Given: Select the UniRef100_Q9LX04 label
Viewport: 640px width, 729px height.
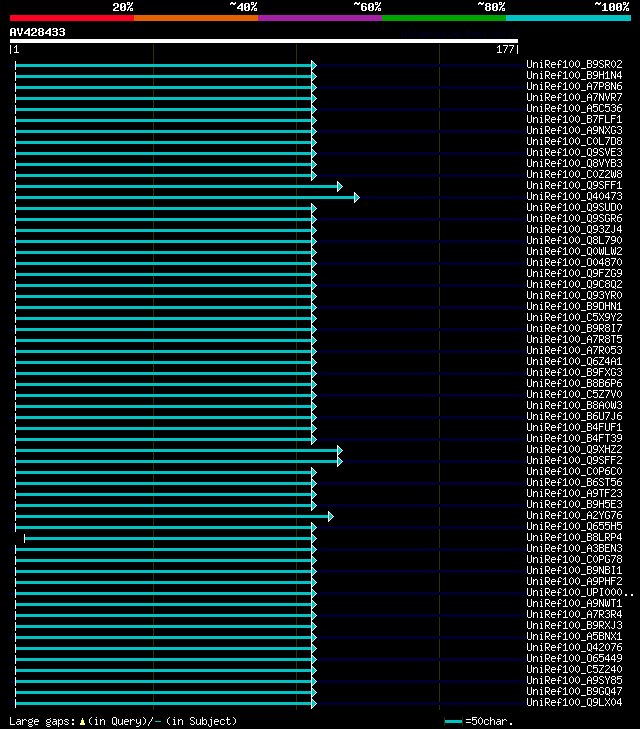Looking at the screenshot, I should tap(574, 702).
